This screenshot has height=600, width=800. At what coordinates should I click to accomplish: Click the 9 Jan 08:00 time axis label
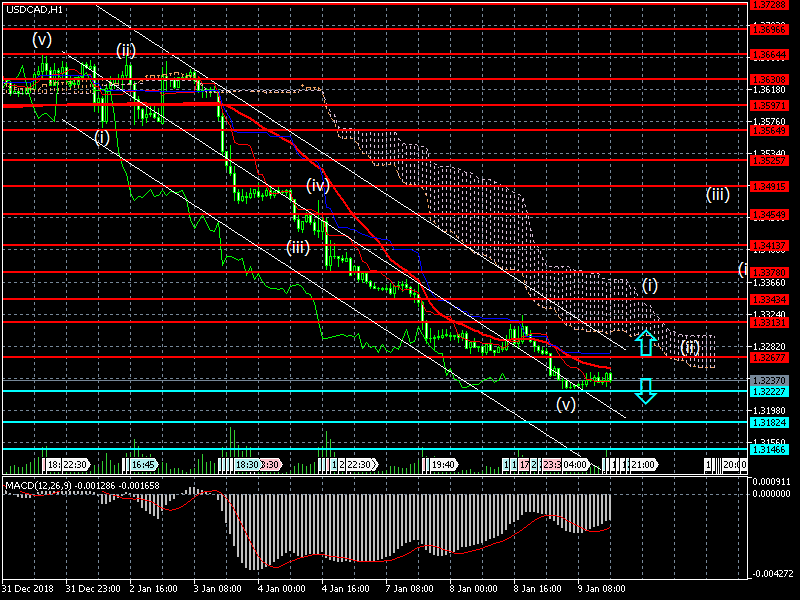click(x=602, y=588)
